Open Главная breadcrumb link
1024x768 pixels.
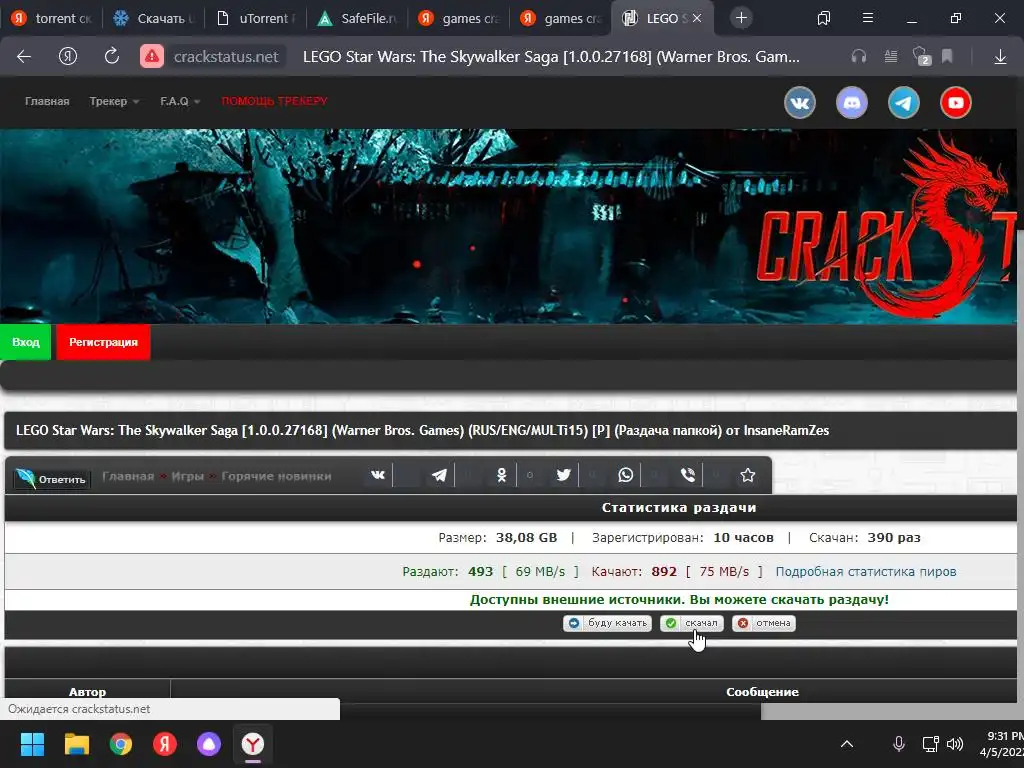coord(128,476)
